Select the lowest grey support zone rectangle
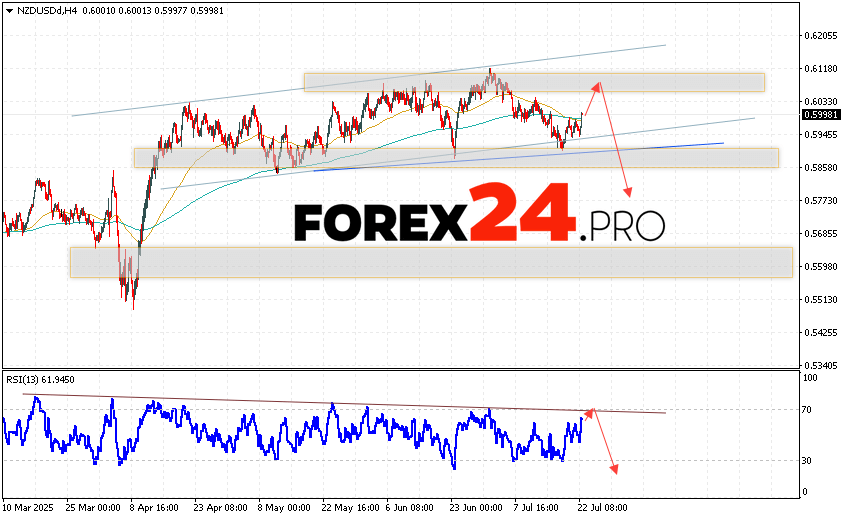This screenshot has height=519, width=845. [430, 262]
